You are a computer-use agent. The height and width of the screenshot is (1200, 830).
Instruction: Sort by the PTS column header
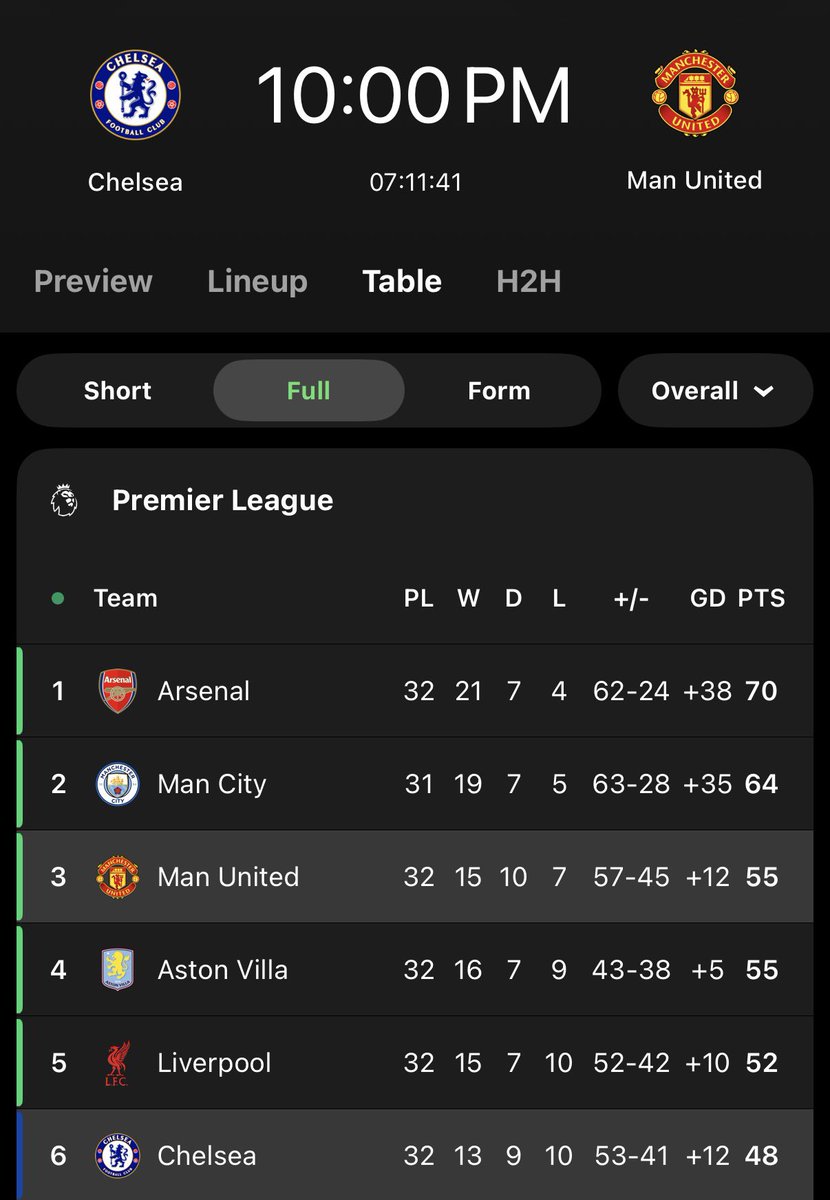761,598
